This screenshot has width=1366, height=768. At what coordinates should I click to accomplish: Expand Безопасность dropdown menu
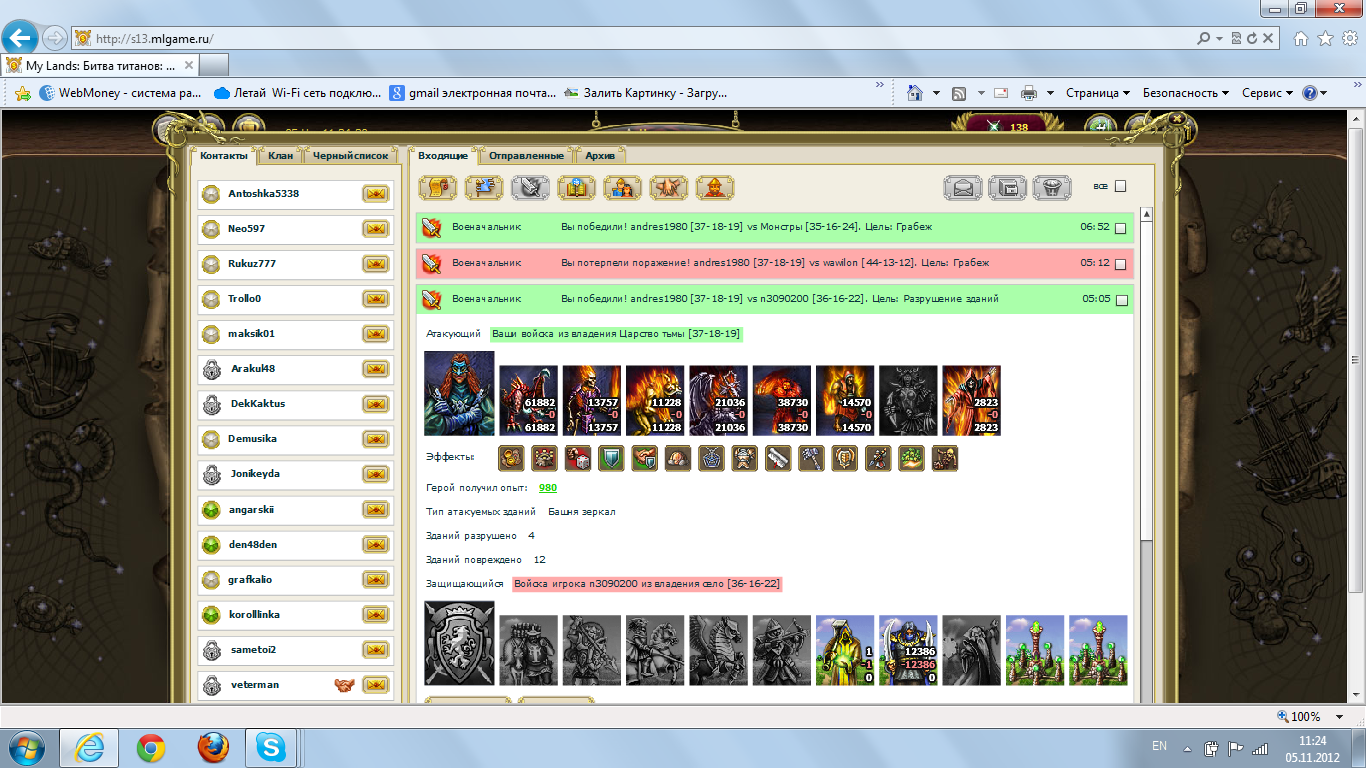[x=1187, y=93]
